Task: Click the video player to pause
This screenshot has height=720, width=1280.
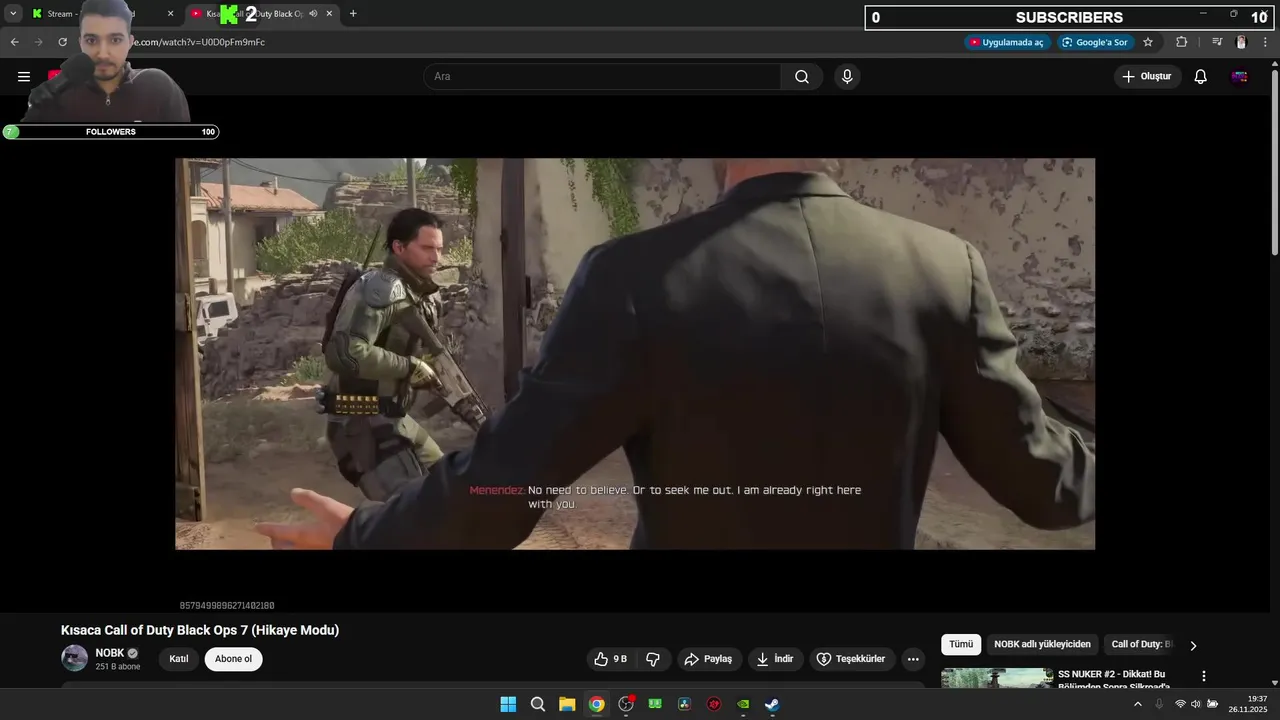Action: (x=635, y=353)
